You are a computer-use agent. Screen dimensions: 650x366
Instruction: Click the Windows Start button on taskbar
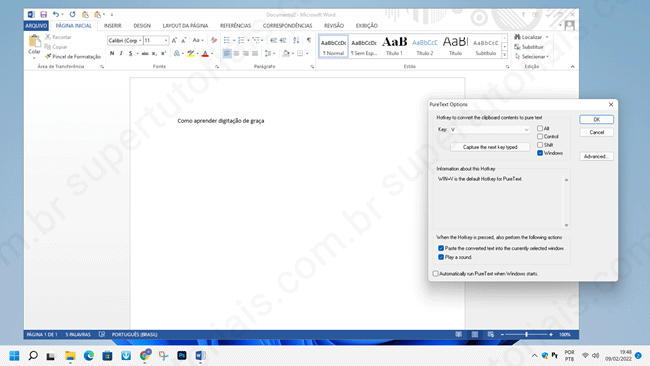pyautogui.click(x=15, y=356)
